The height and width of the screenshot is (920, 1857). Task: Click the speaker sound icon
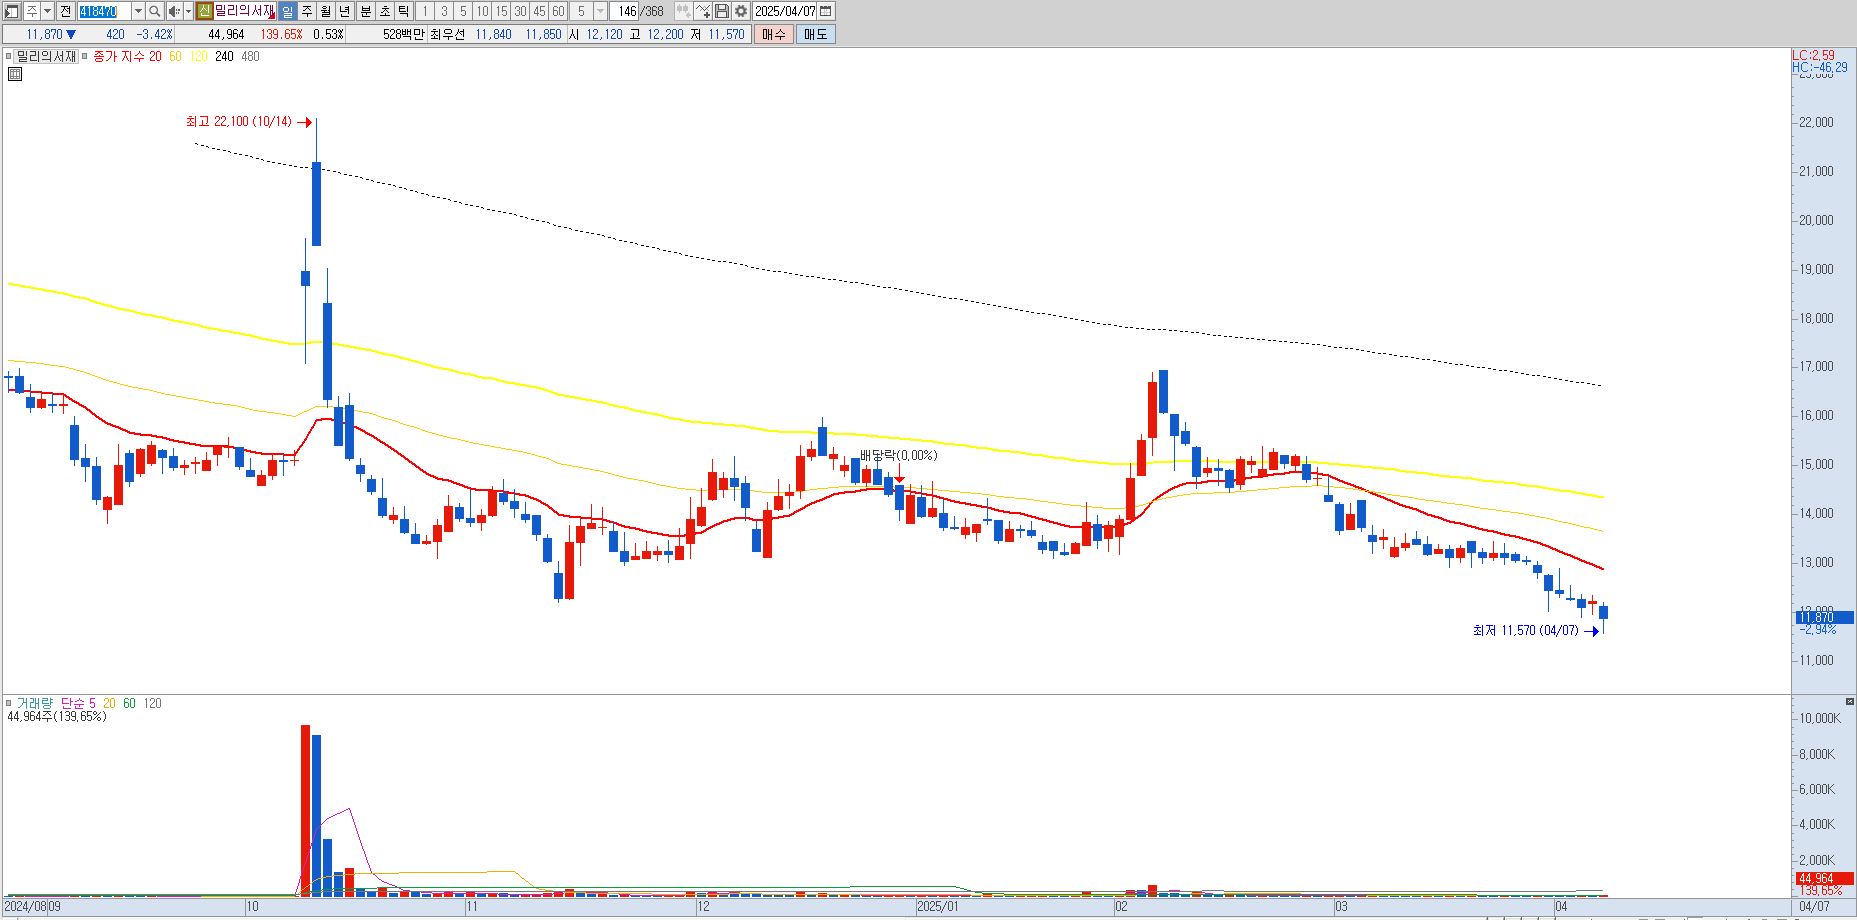174,11
